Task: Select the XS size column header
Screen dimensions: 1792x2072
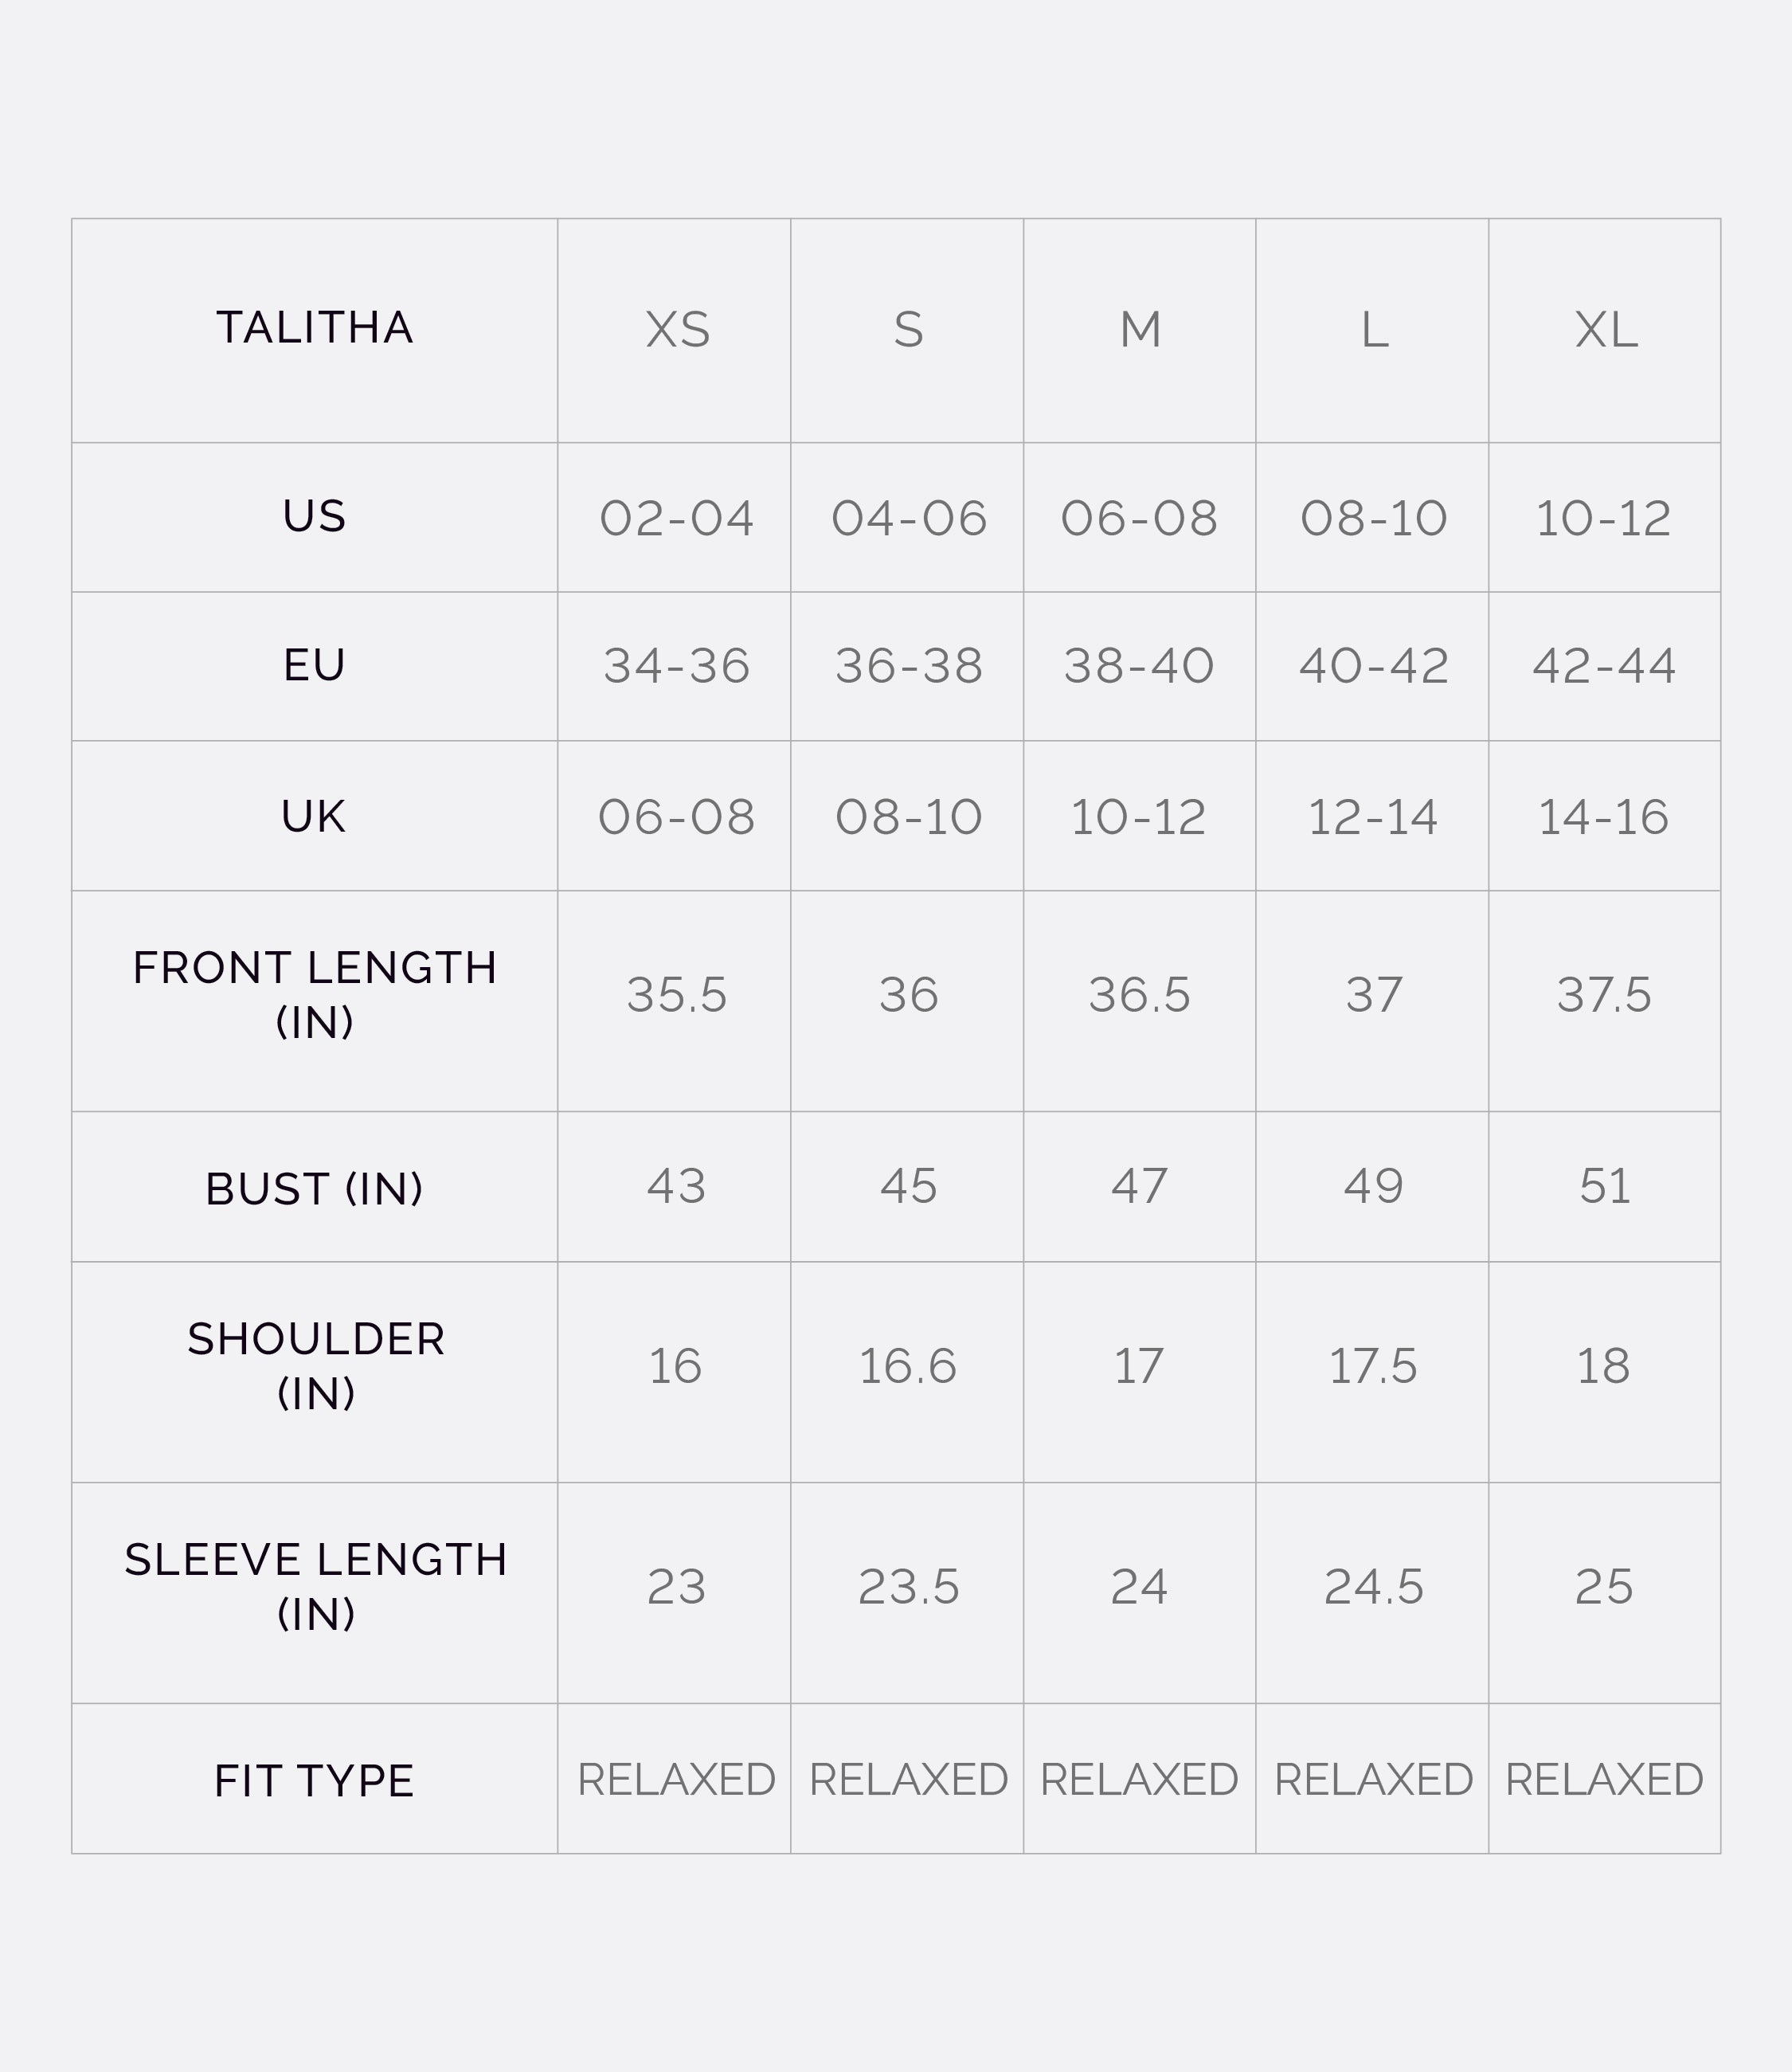Action: pos(677,330)
